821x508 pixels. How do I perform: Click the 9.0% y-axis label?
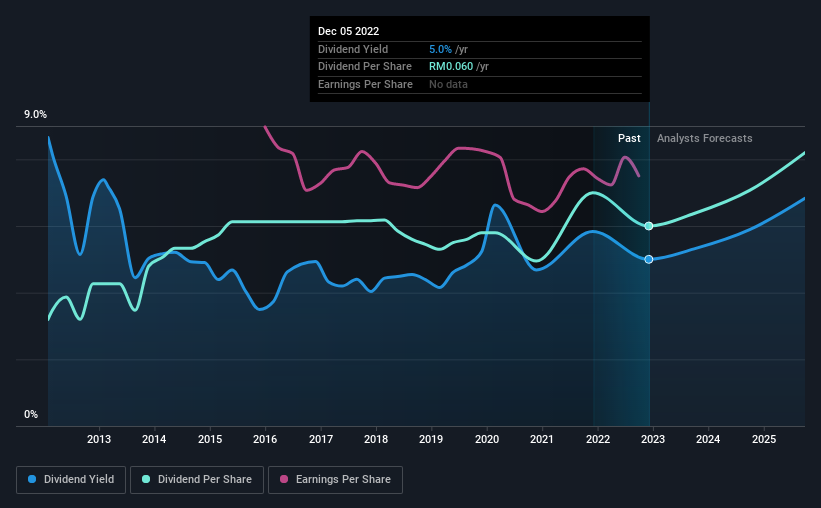pos(36,116)
